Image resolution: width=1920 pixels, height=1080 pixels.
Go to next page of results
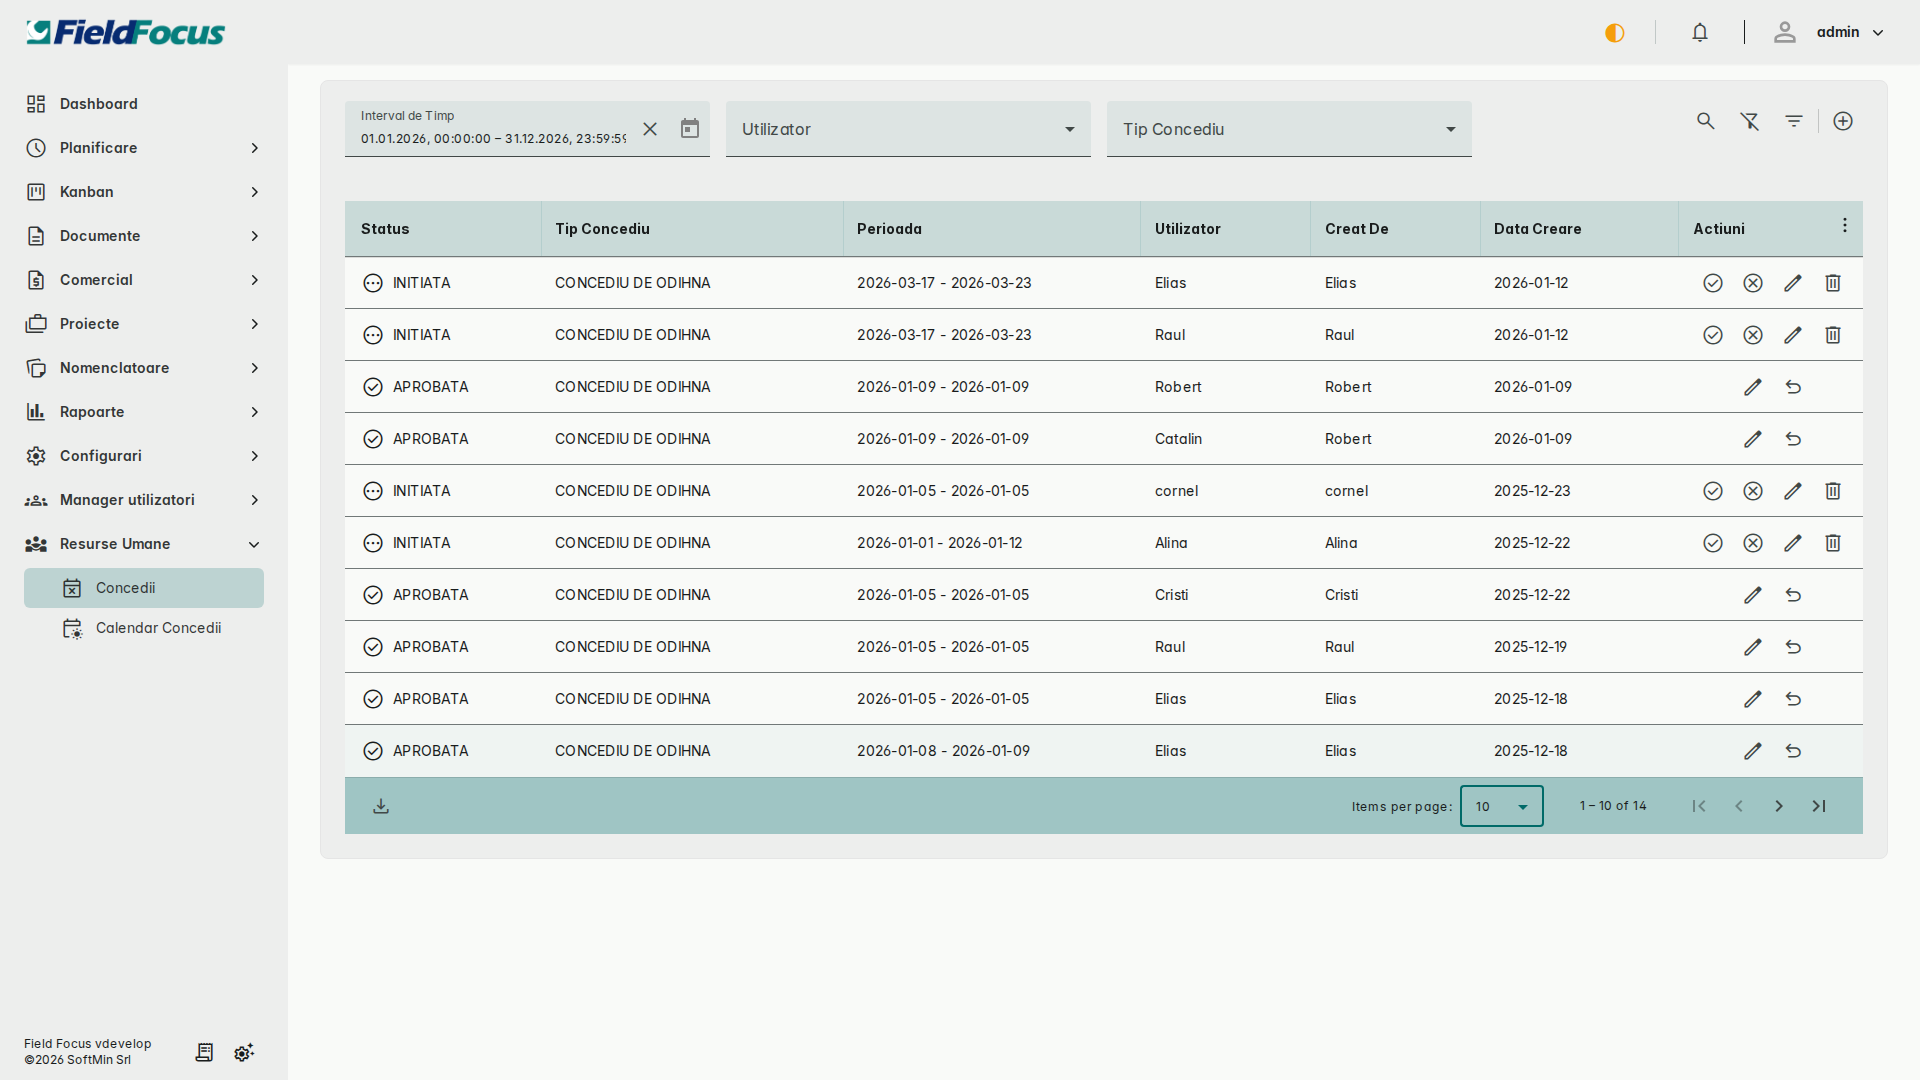pos(1778,806)
